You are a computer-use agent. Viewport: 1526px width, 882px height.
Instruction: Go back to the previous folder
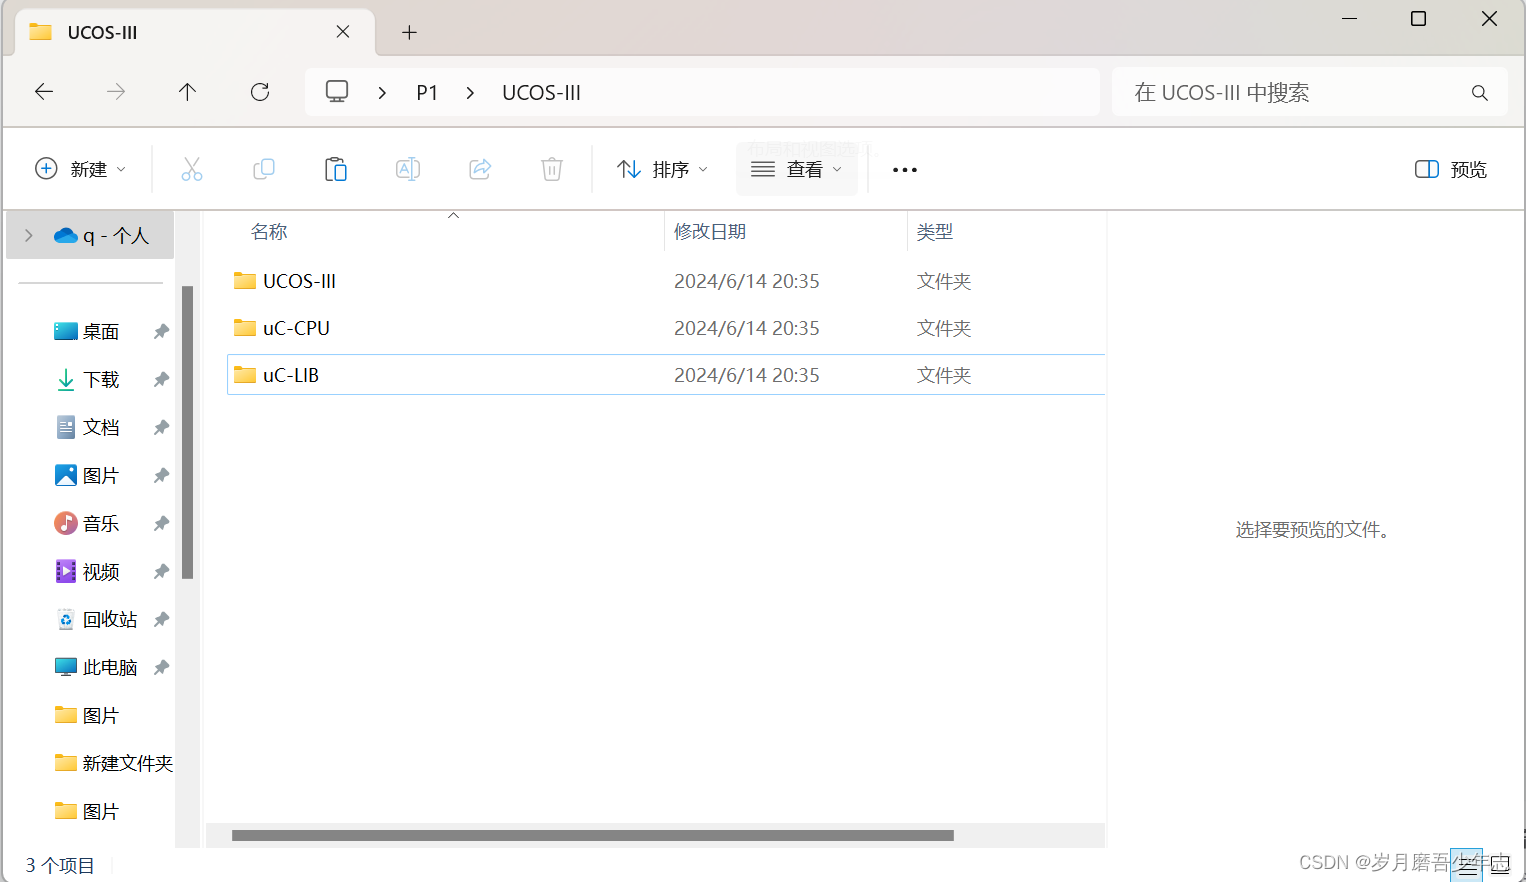click(44, 92)
